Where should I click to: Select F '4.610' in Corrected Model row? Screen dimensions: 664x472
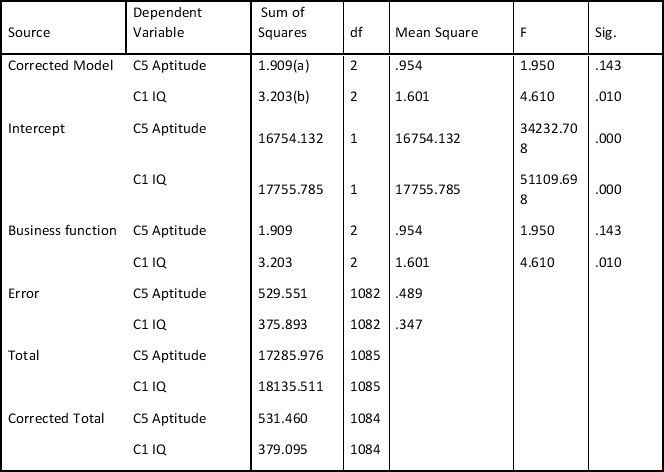(x=537, y=97)
